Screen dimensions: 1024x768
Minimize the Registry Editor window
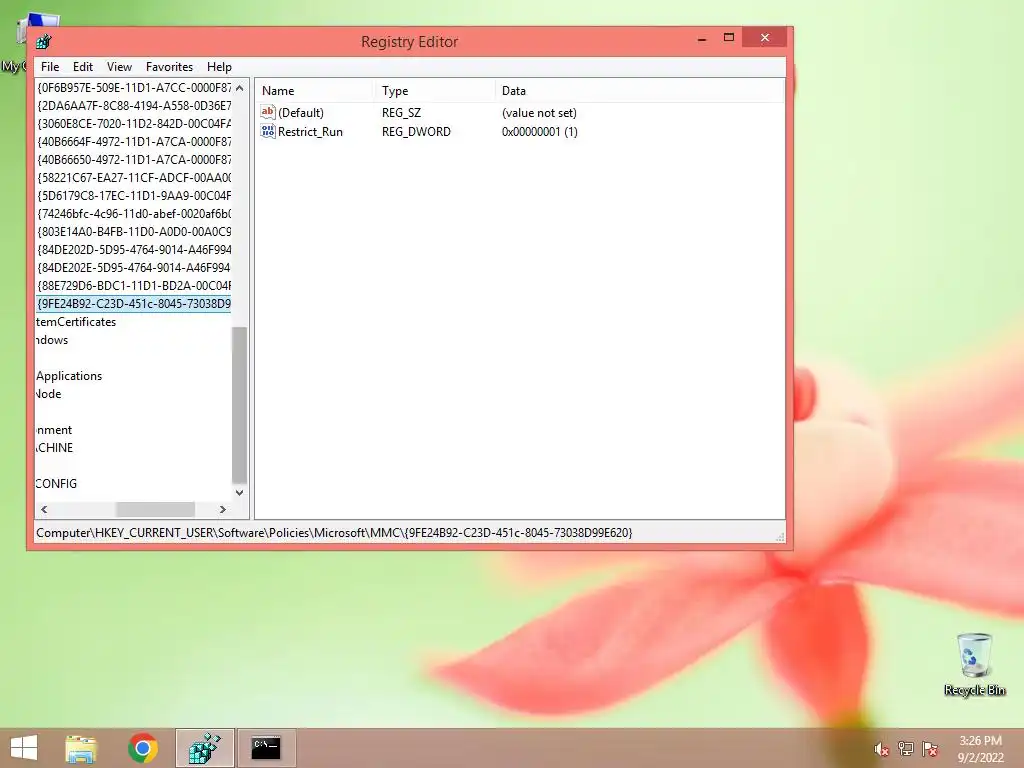(702, 39)
